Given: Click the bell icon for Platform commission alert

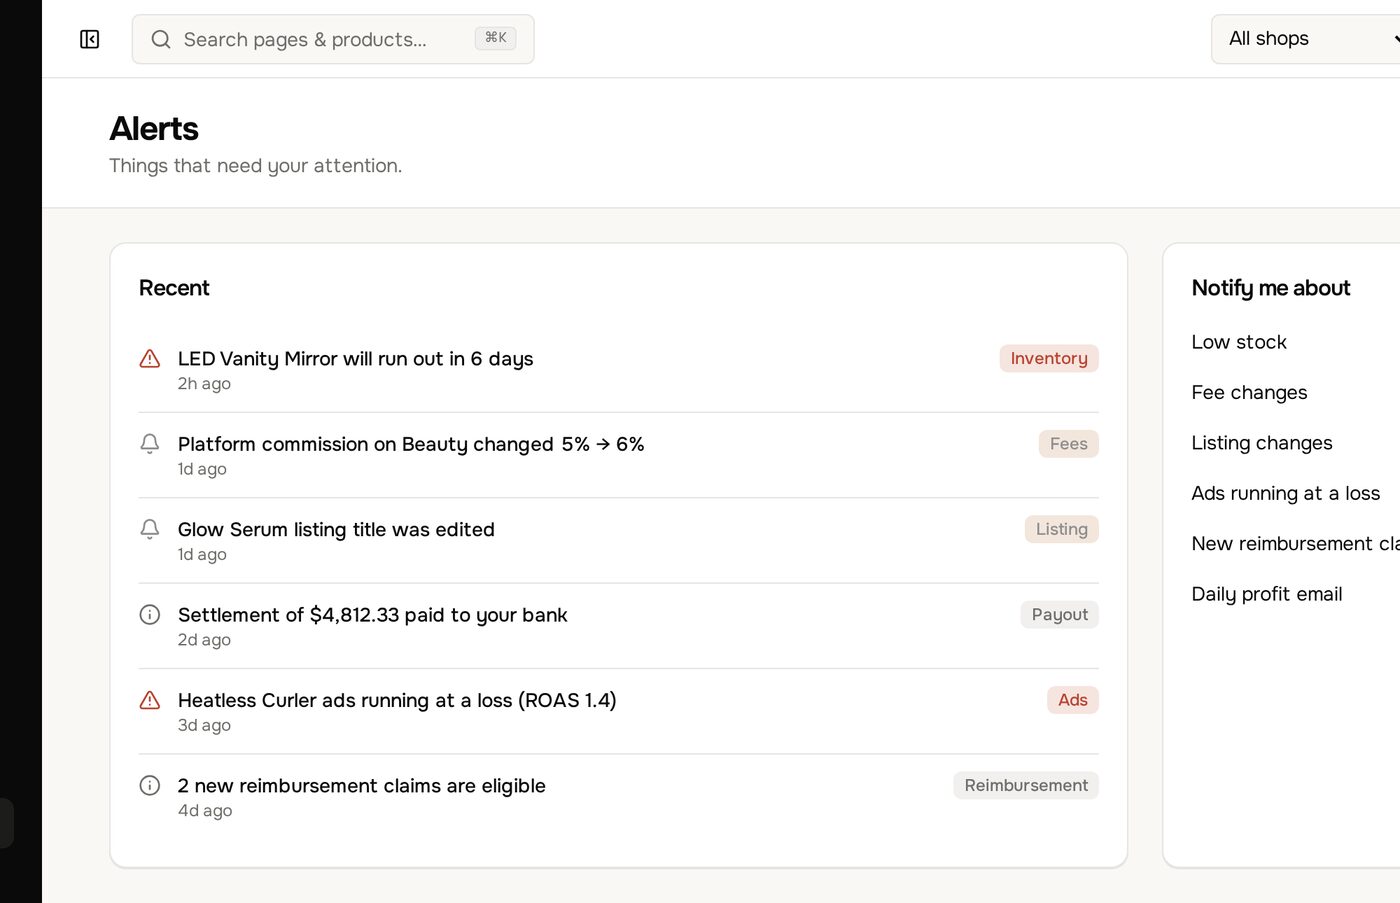Looking at the screenshot, I should (150, 443).
